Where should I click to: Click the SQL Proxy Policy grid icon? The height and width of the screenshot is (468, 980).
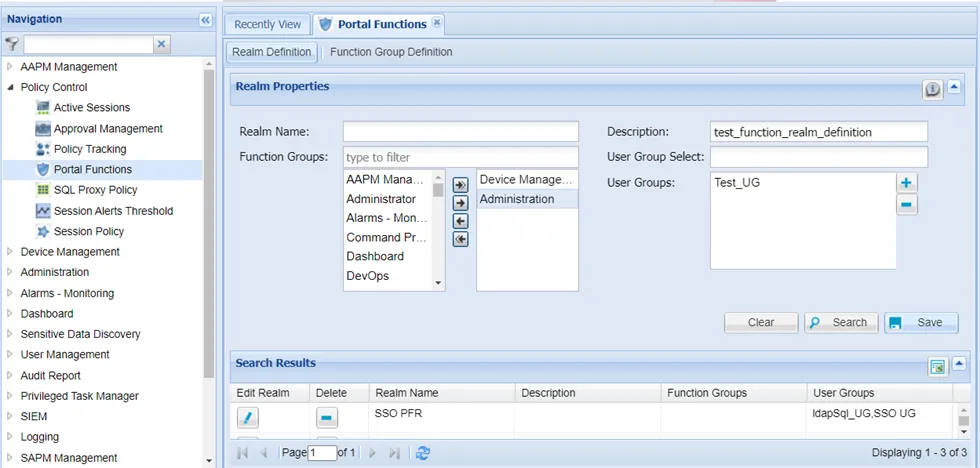tap(42, 190)
